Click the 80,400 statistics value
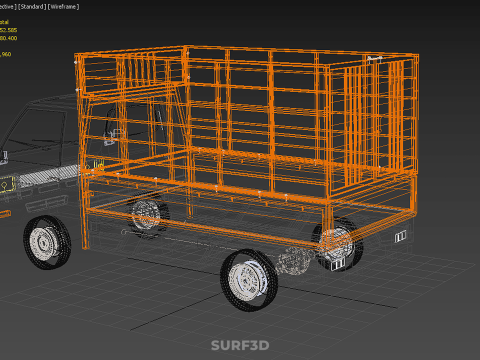This screenshot has height=360, width=480. (x=9, y=38)
